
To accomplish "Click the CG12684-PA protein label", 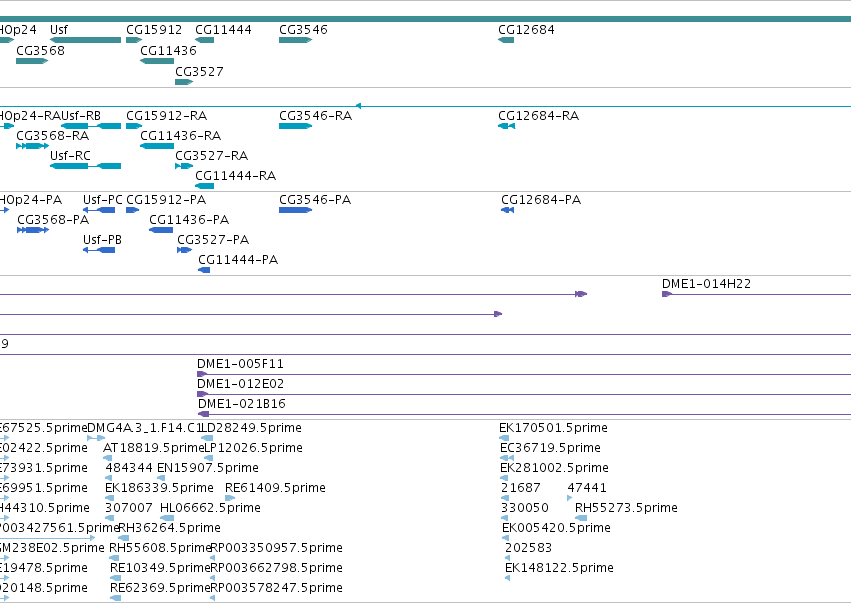I will [541, 200].
